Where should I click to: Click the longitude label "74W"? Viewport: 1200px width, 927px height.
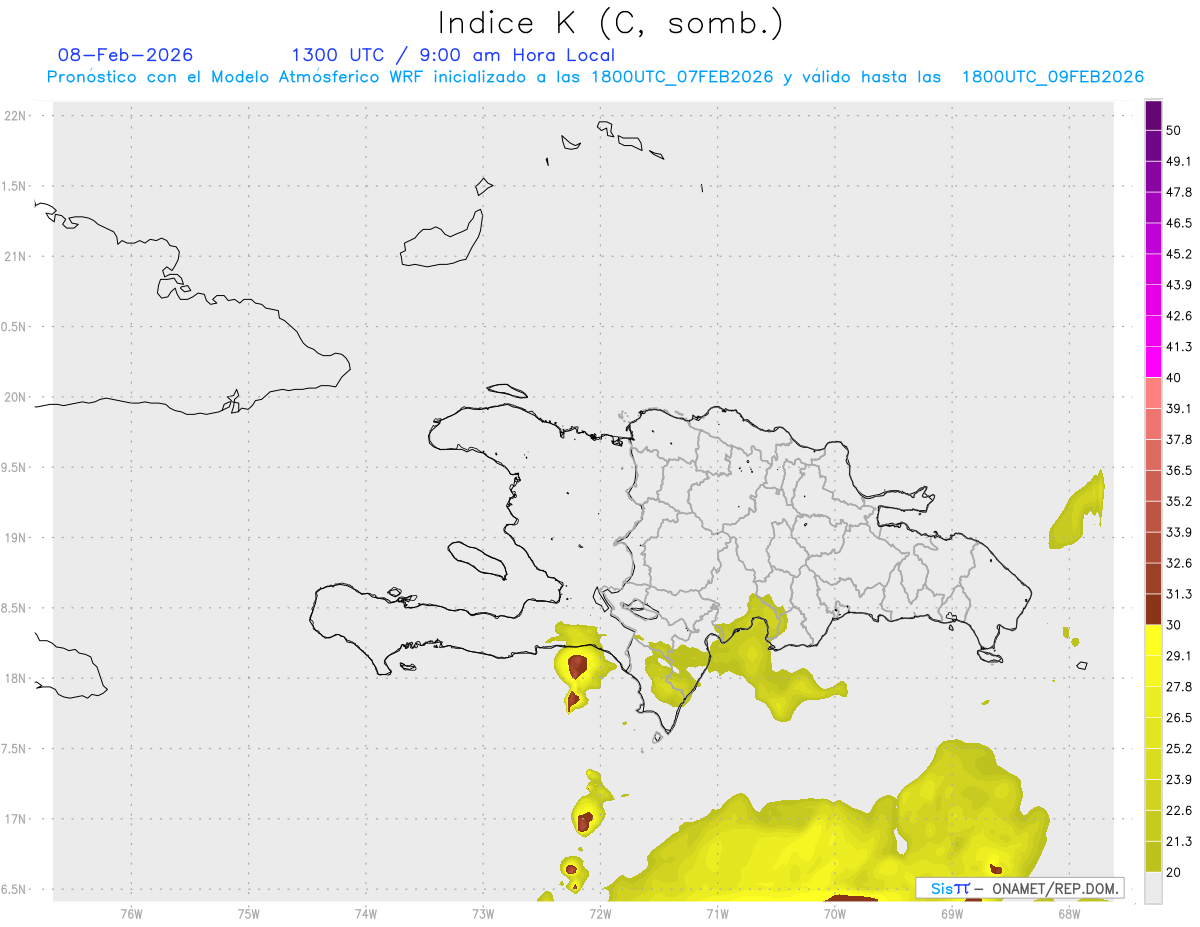click(365, 913)
